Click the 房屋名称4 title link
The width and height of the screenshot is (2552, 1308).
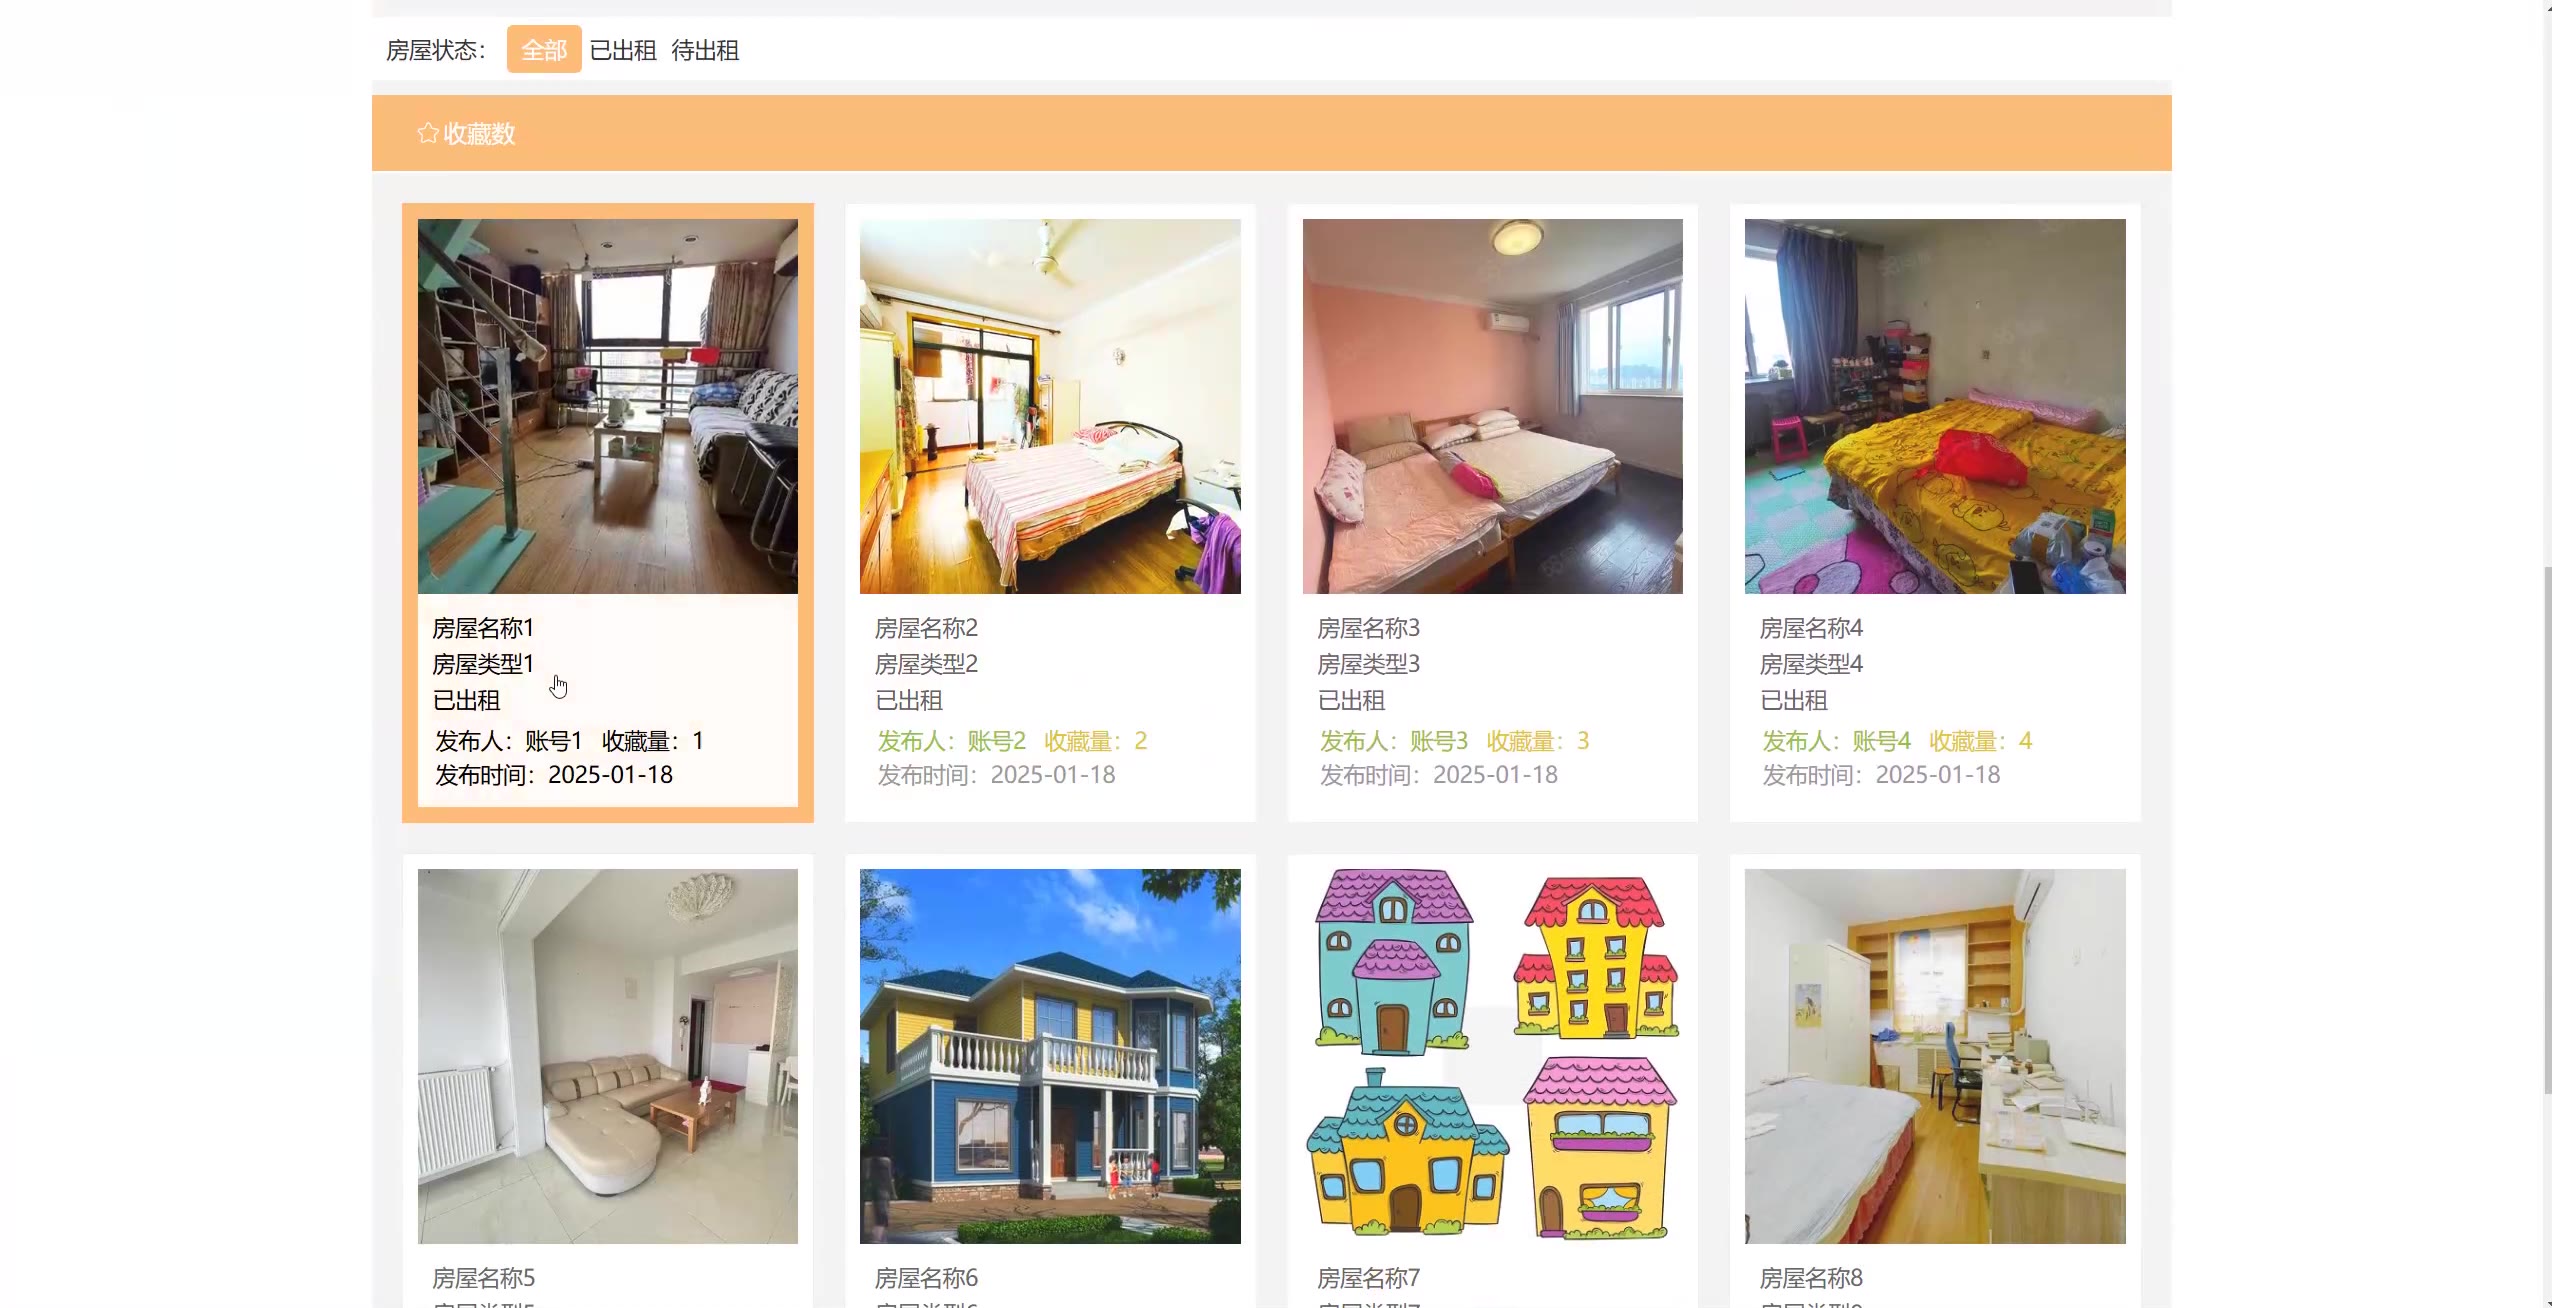1811,628
